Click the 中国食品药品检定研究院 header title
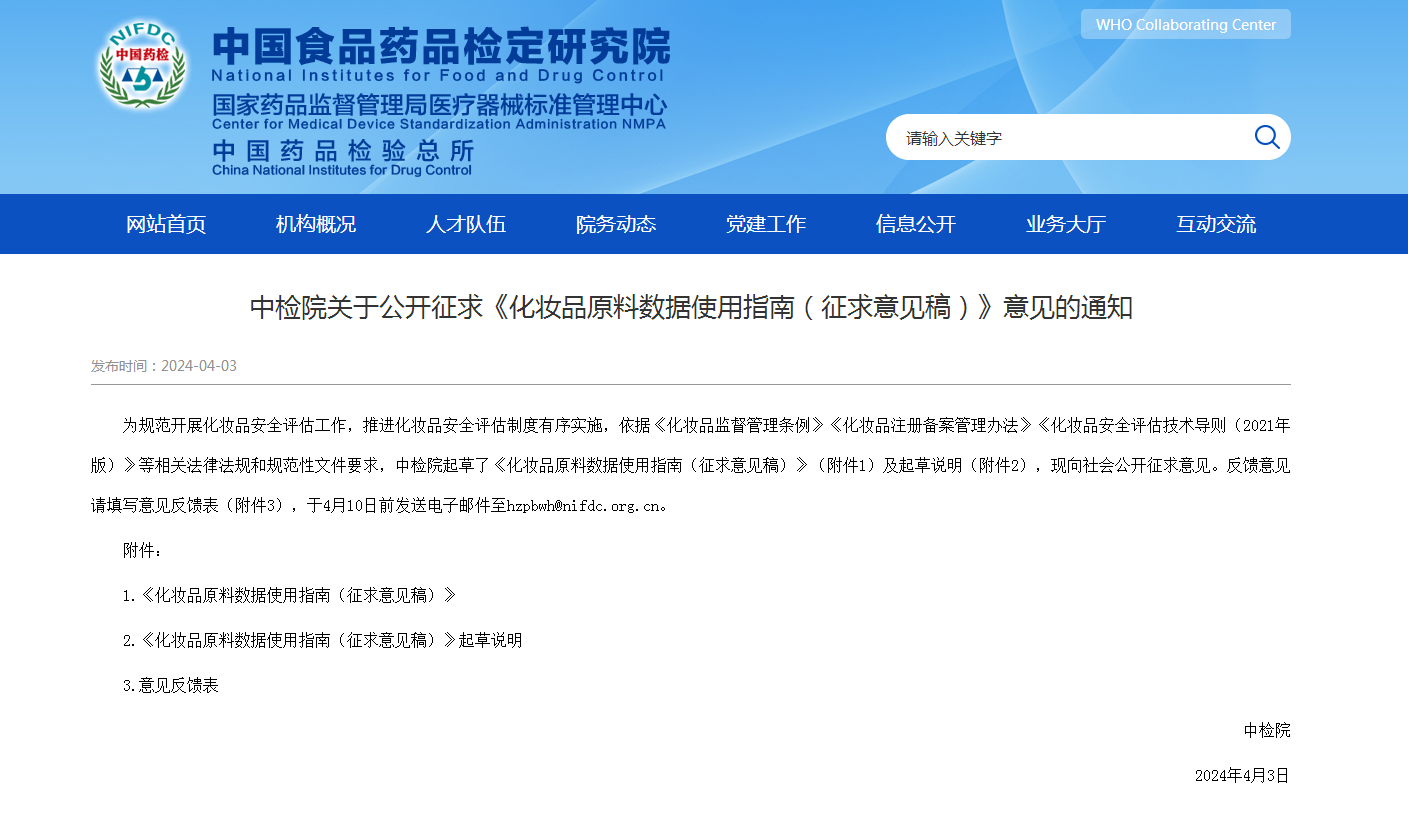Image resolution: width=1408 pixels, height=813 pixels. pos(441,46)
